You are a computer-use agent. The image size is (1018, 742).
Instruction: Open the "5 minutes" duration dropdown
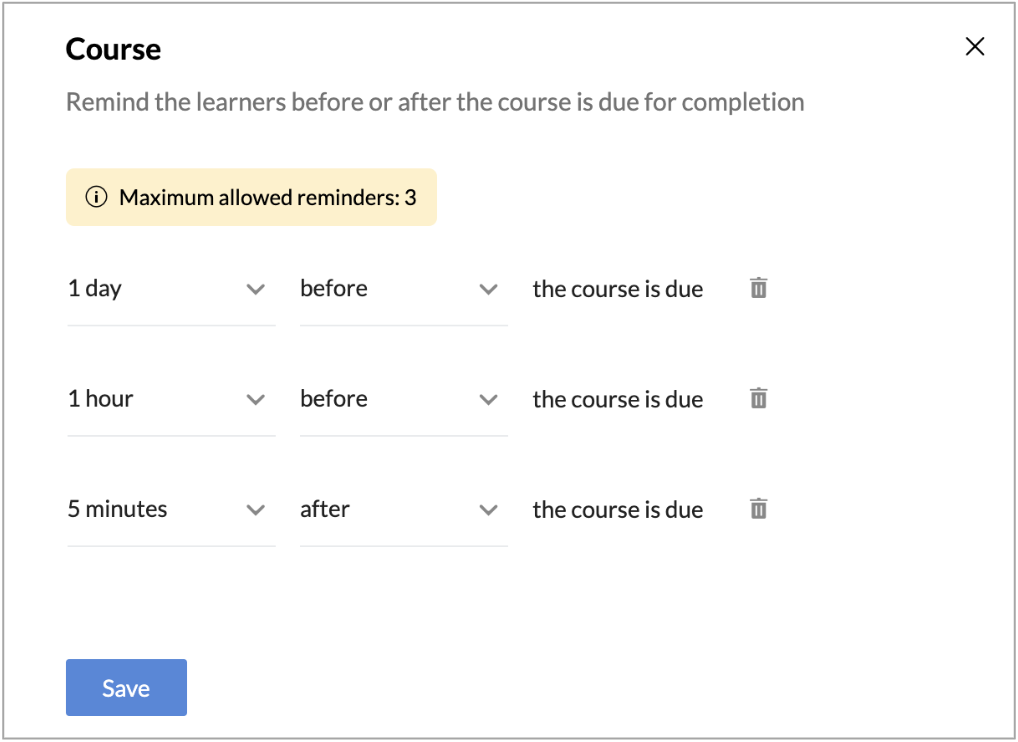point(170,509)
